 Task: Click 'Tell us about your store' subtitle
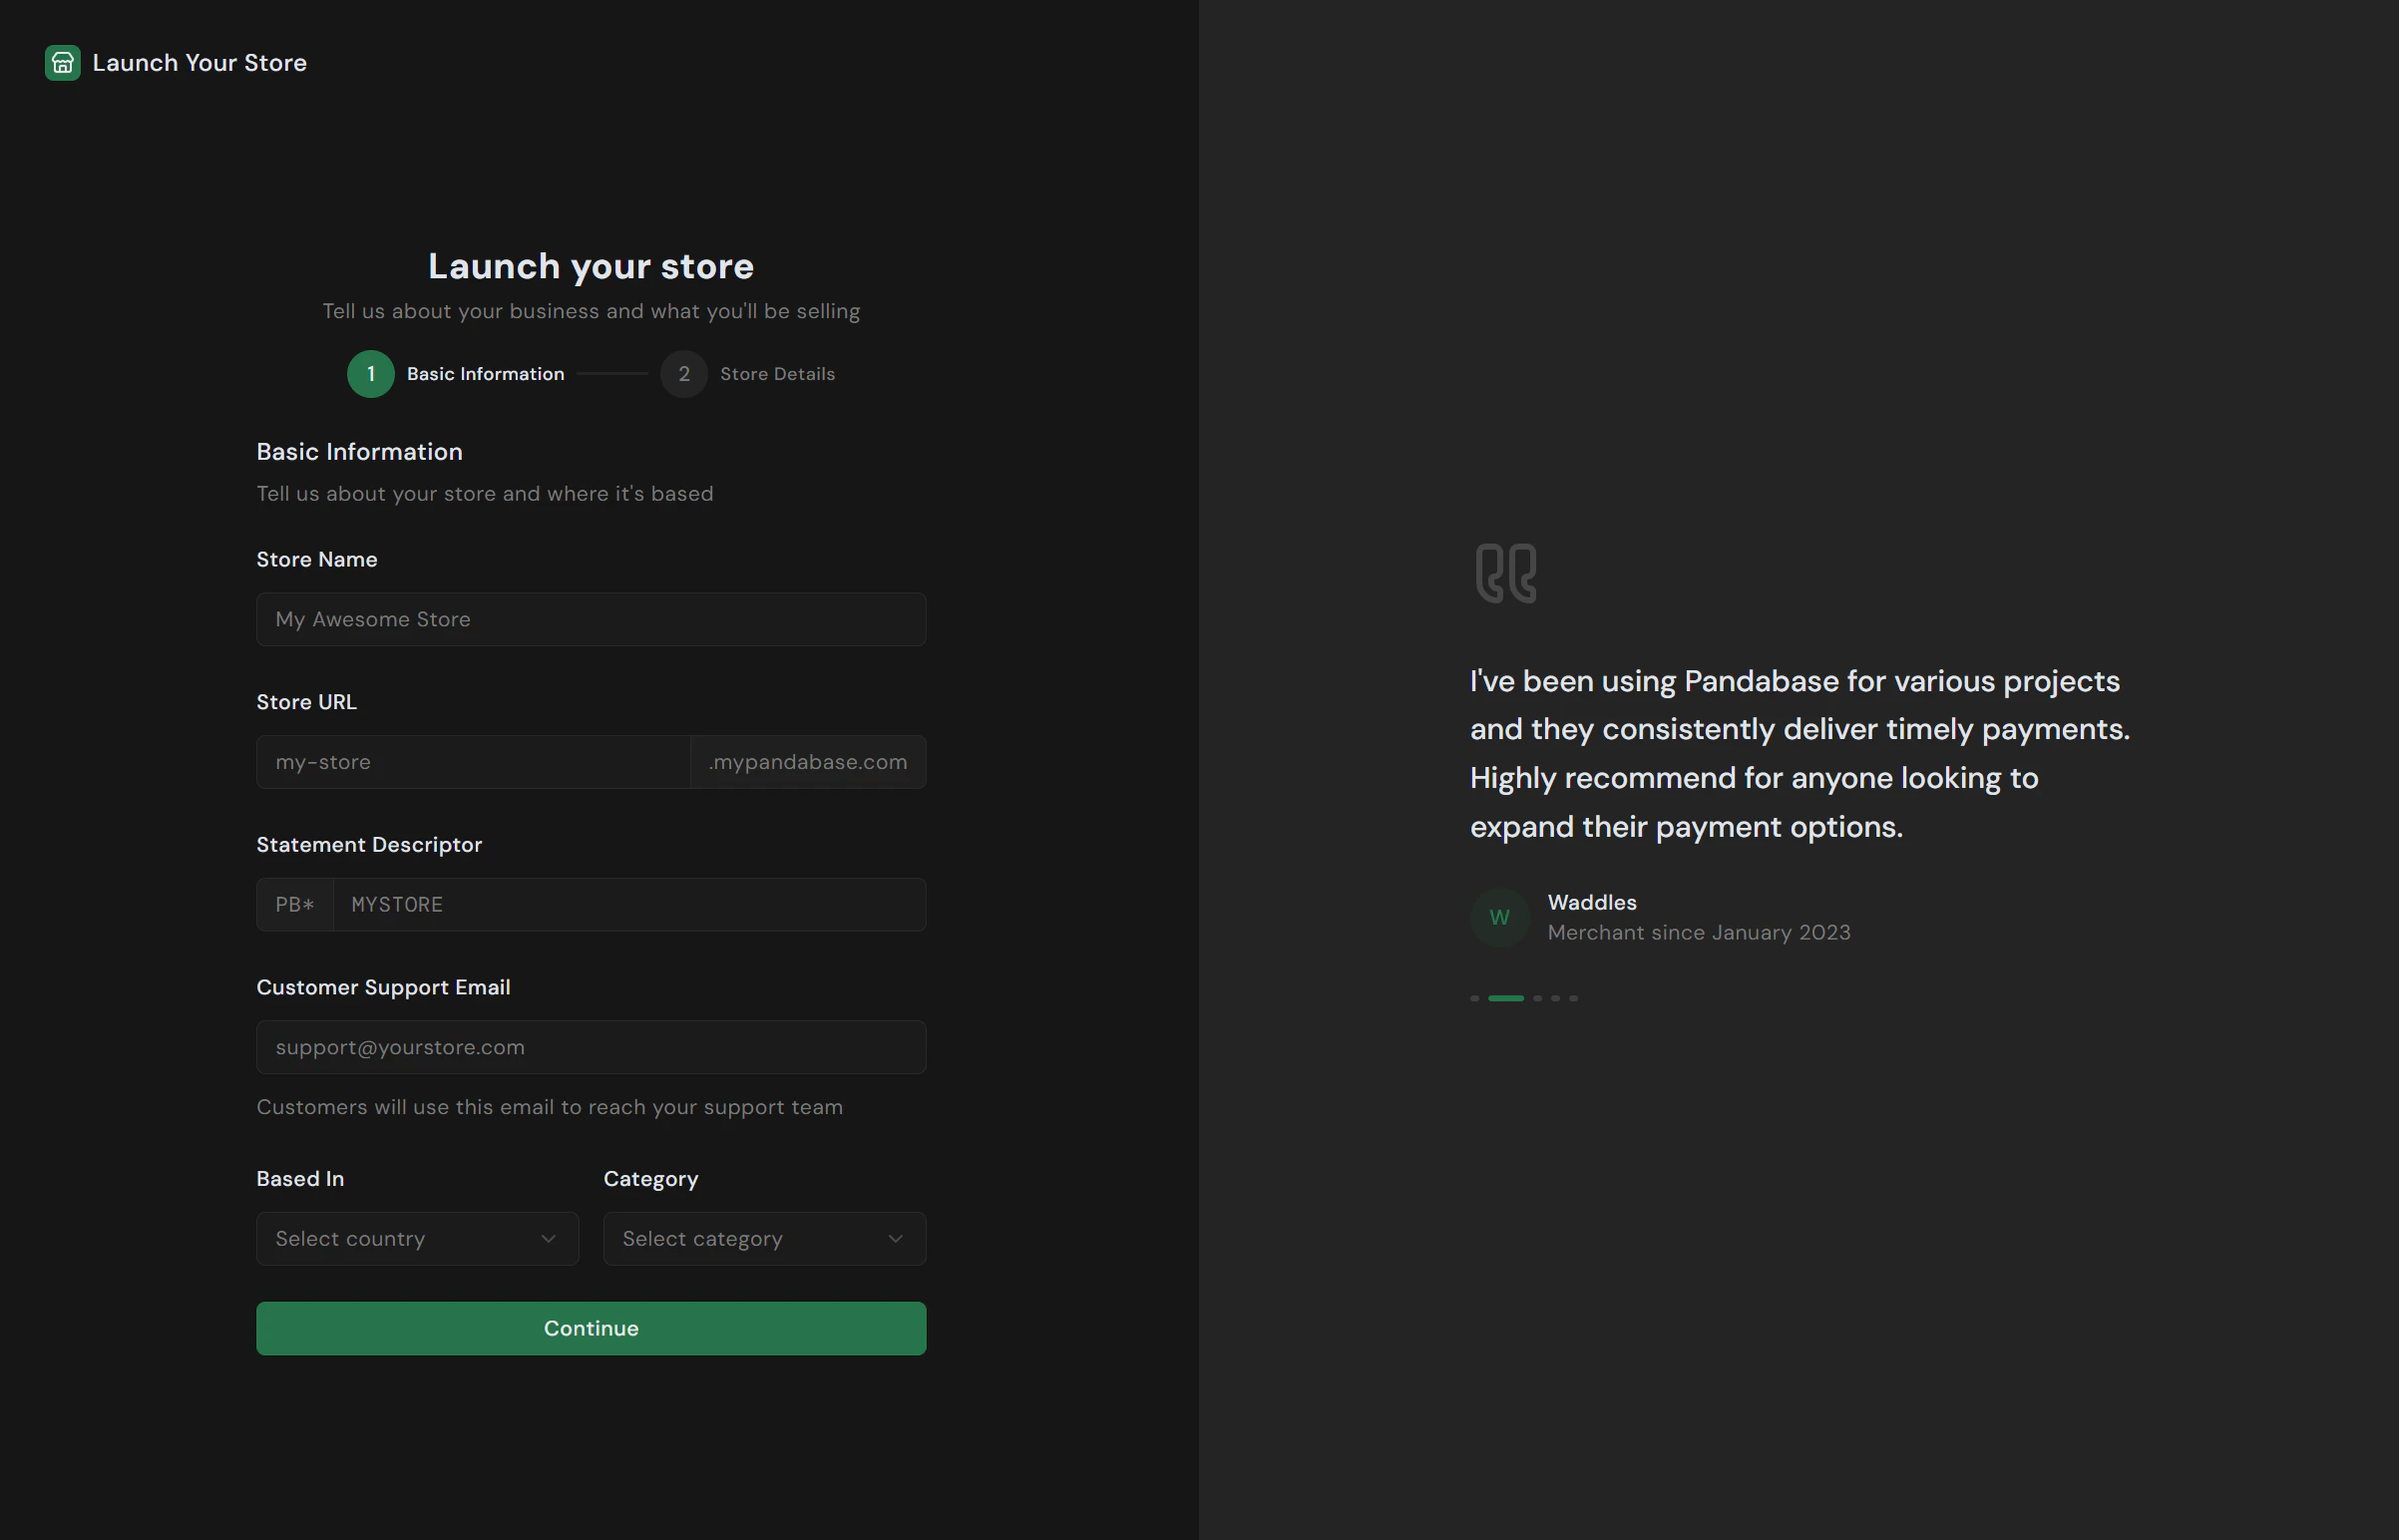[x=485, y=494]
